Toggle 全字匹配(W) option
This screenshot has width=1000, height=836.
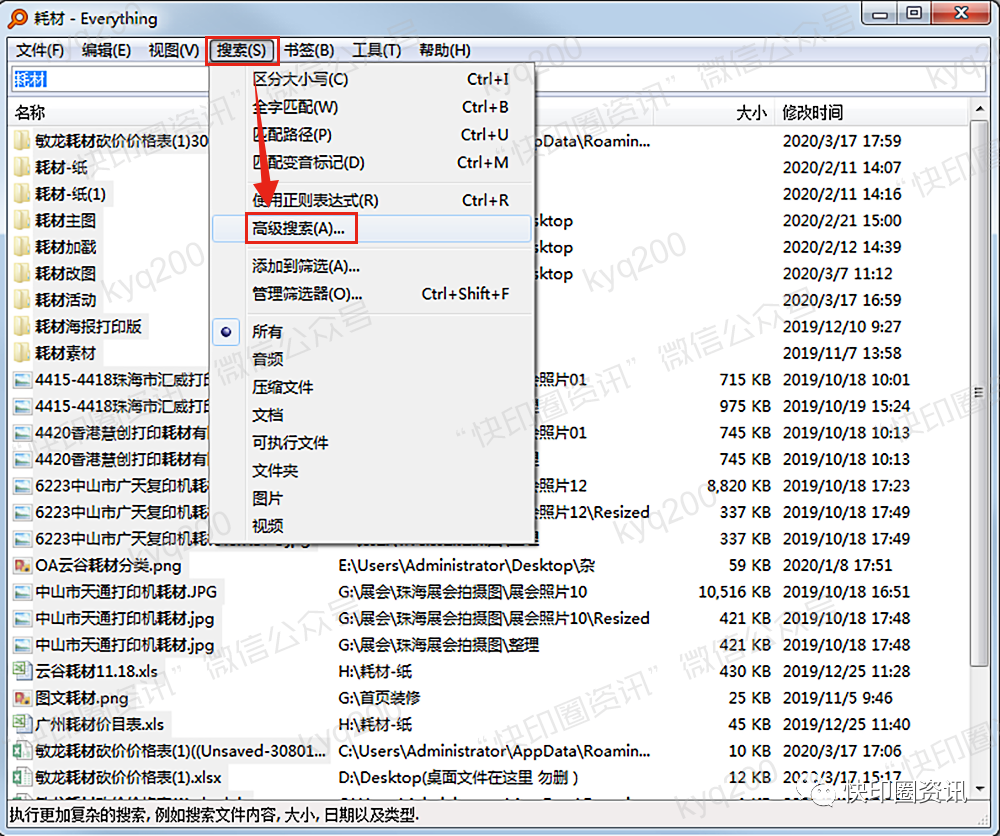[x=372, y=107]
